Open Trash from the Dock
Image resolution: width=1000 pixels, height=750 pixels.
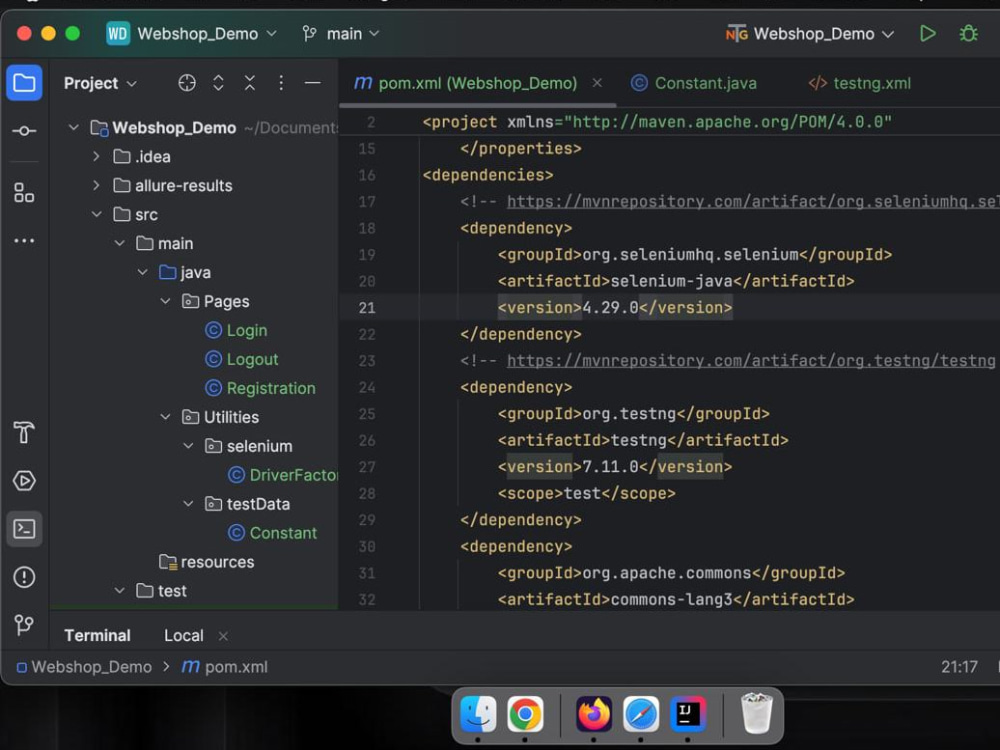pyautogui.click(x=756, y=714)
